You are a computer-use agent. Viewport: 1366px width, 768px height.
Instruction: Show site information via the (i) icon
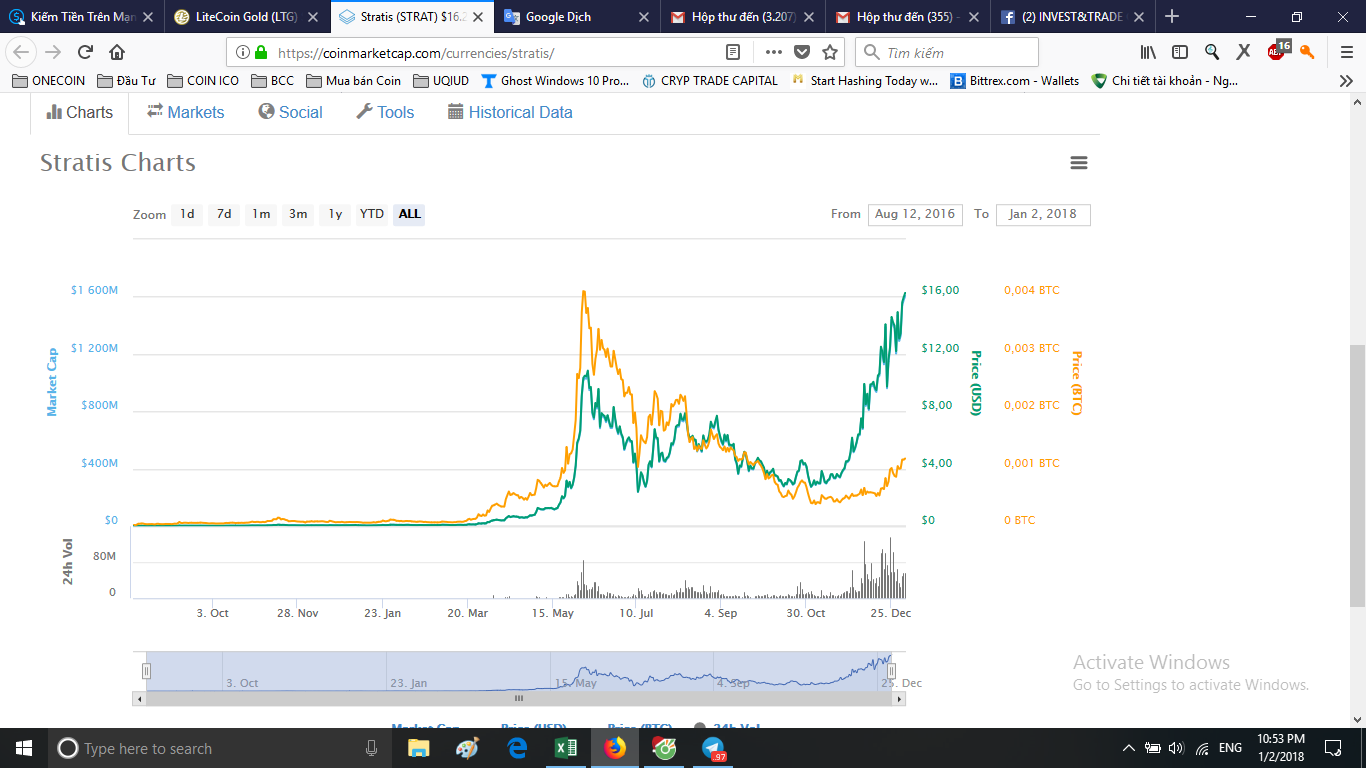[243, 52]
